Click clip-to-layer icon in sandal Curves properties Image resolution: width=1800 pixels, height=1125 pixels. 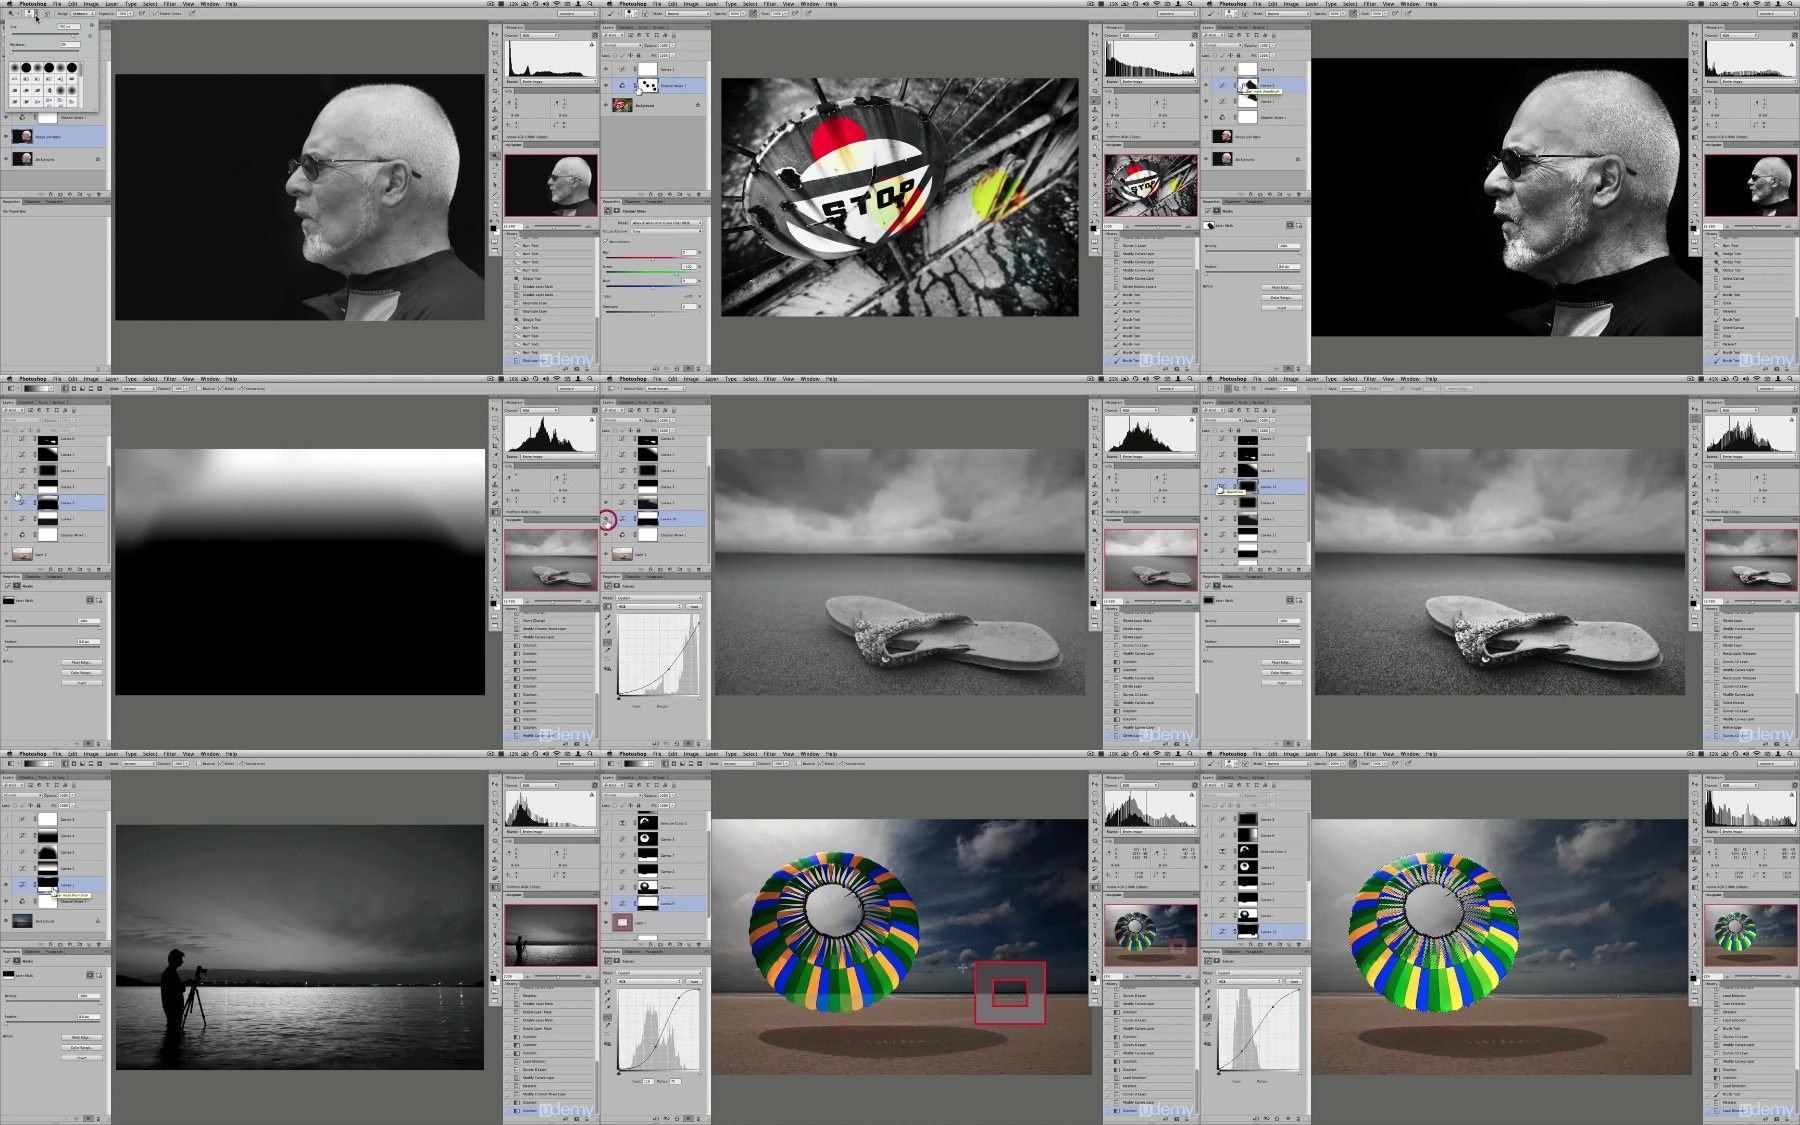click(656, 744)
